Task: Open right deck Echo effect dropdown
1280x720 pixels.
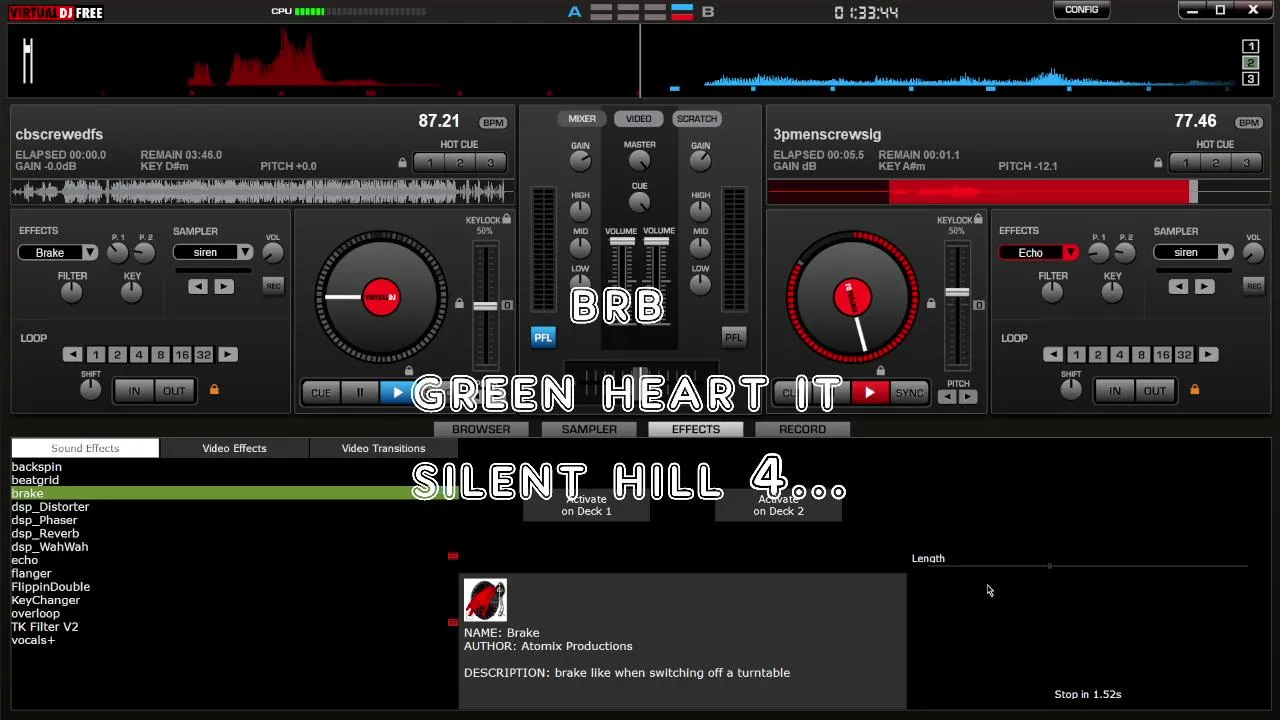Action: [1070, 253]
